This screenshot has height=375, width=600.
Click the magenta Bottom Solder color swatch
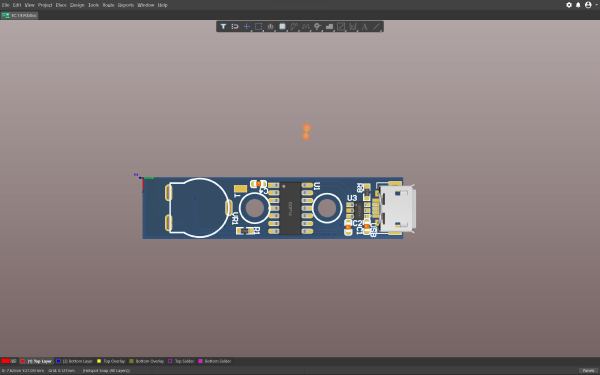click(x=200, y=361)
